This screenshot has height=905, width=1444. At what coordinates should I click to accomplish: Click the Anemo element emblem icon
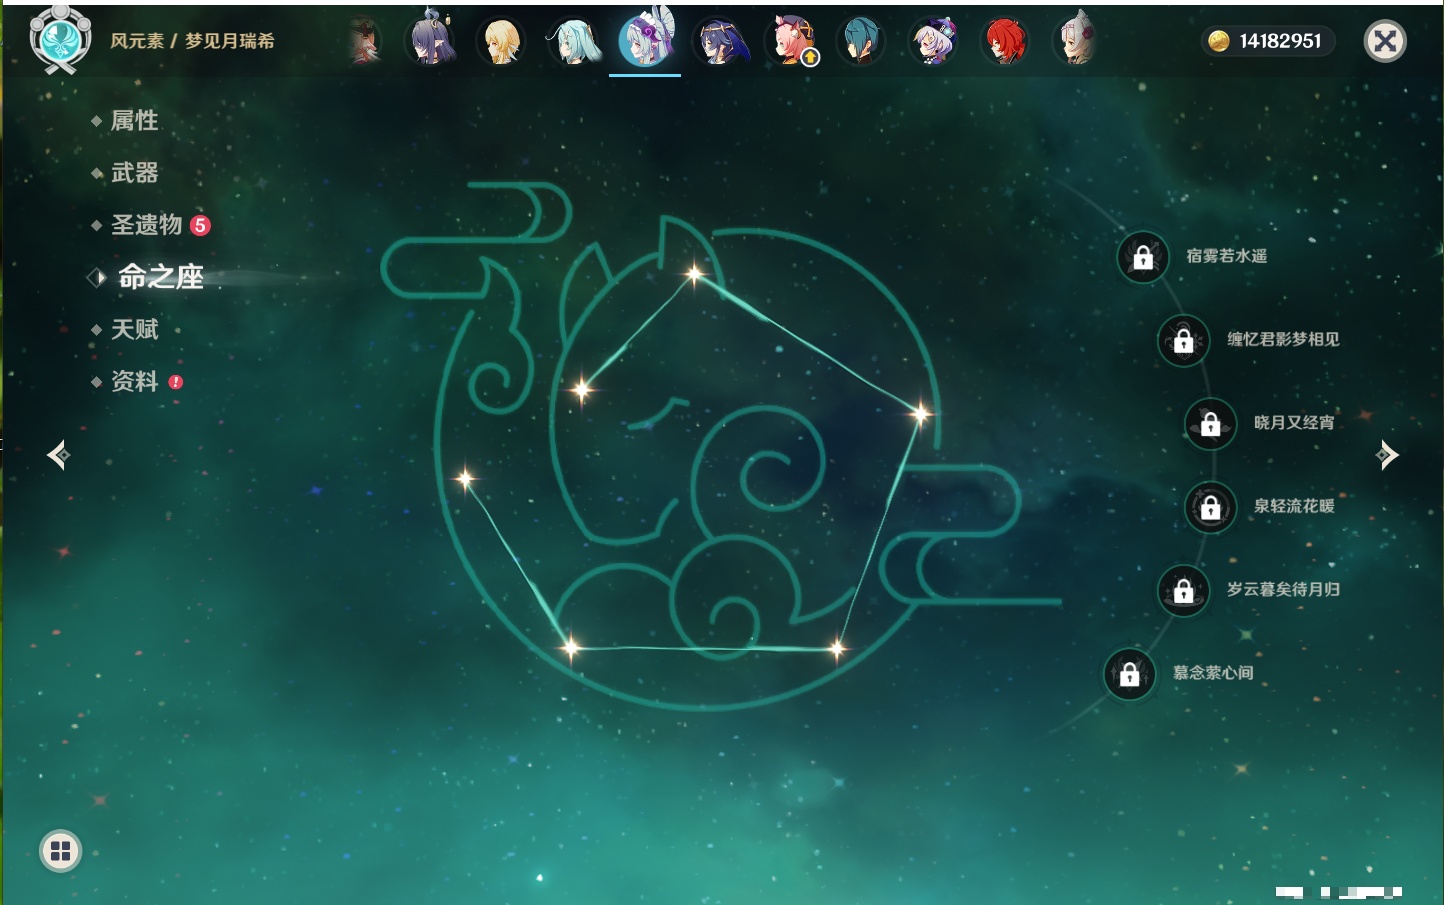[61, 39]
